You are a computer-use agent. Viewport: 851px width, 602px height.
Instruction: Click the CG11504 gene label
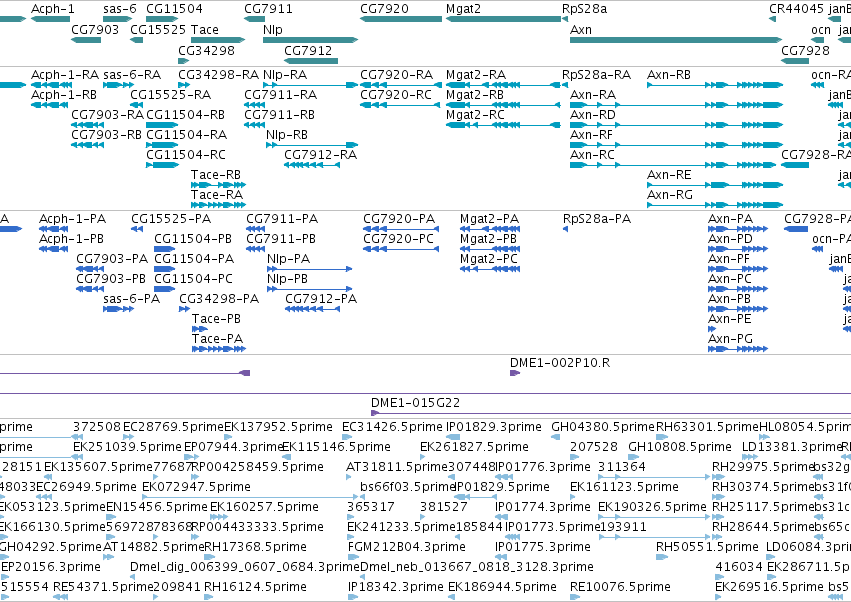(174, 9)
